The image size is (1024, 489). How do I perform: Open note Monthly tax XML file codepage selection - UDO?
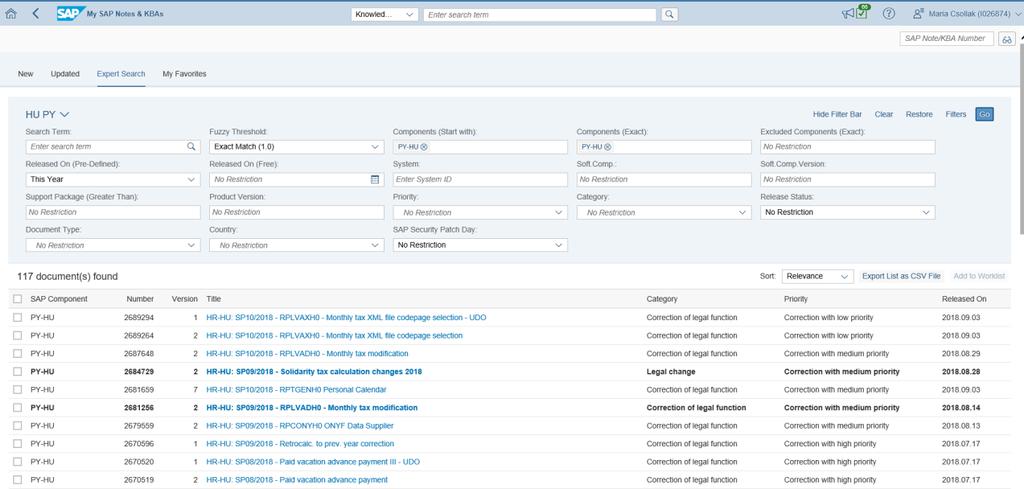pyautogui.click(x=346, y=317)
